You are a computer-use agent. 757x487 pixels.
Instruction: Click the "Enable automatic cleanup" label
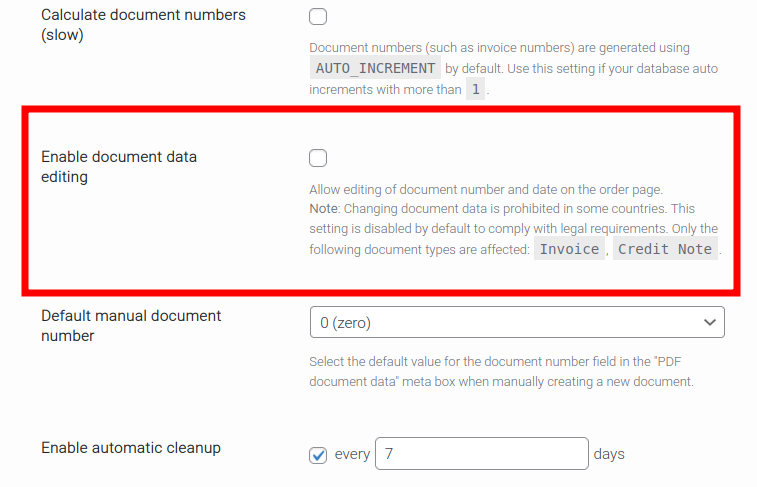[131, 448]
